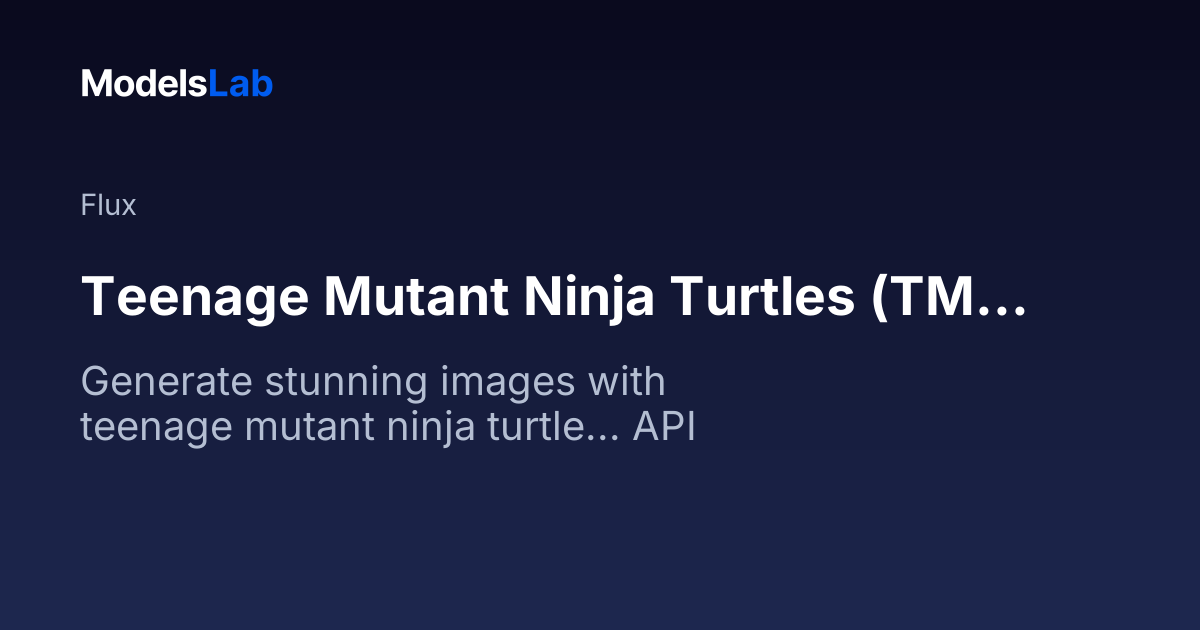Click the ModelsLab logo
The image size is (1200, 630).
[x=177, y=84]
